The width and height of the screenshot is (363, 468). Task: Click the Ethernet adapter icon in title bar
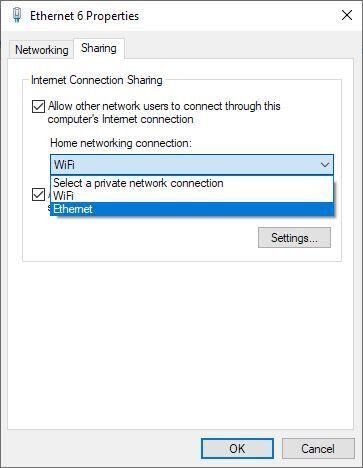pyautogui.click(x=17, y=15)
